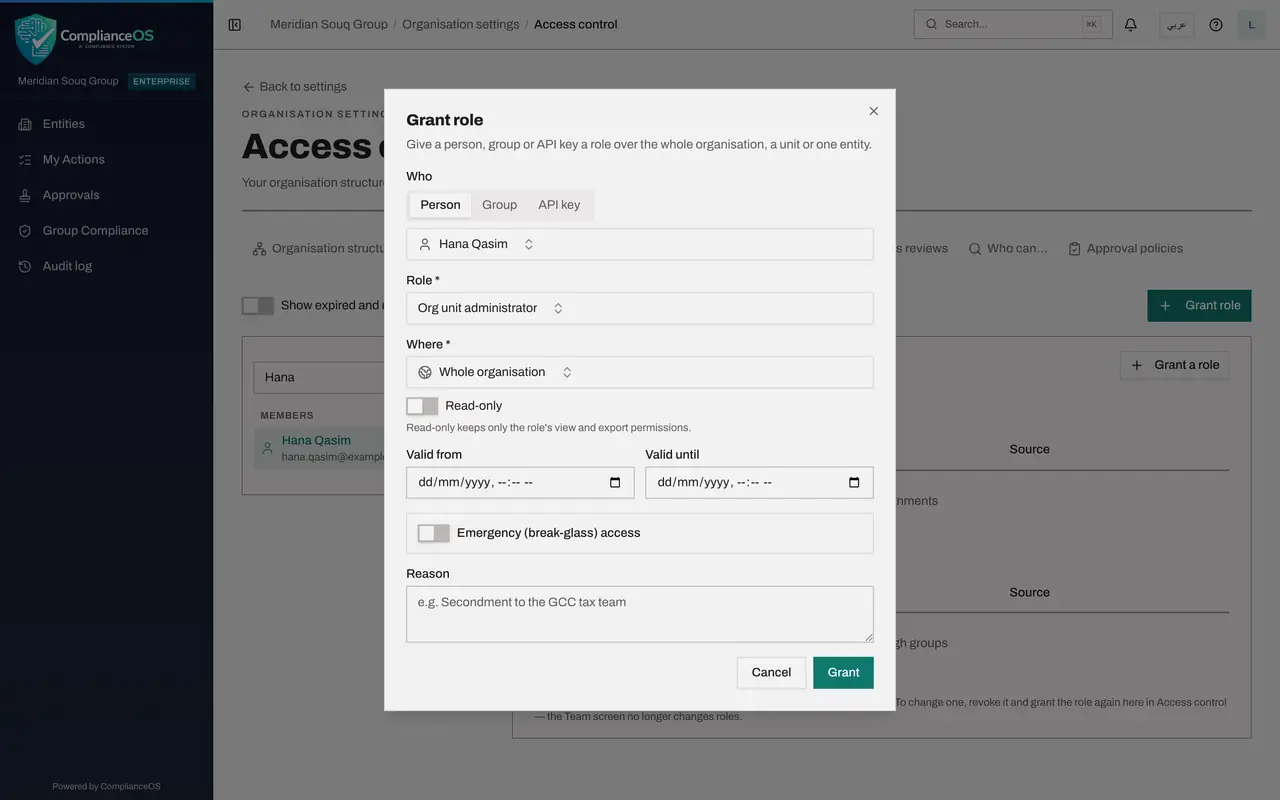Toggle the Read-only switch

click(x=422, y=406)
